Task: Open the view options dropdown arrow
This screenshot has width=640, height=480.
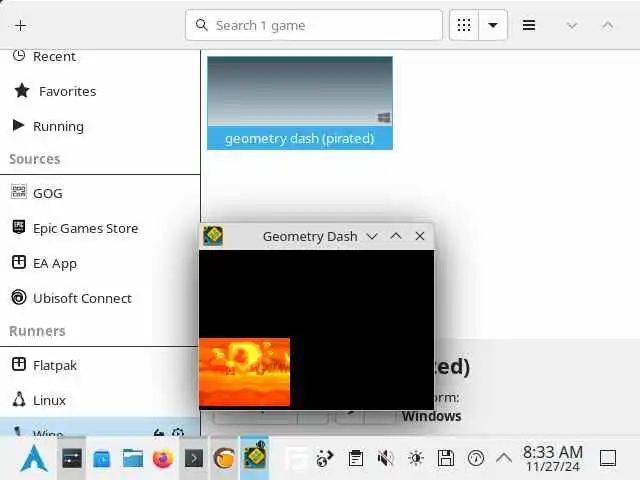Action: coord(493,25)
